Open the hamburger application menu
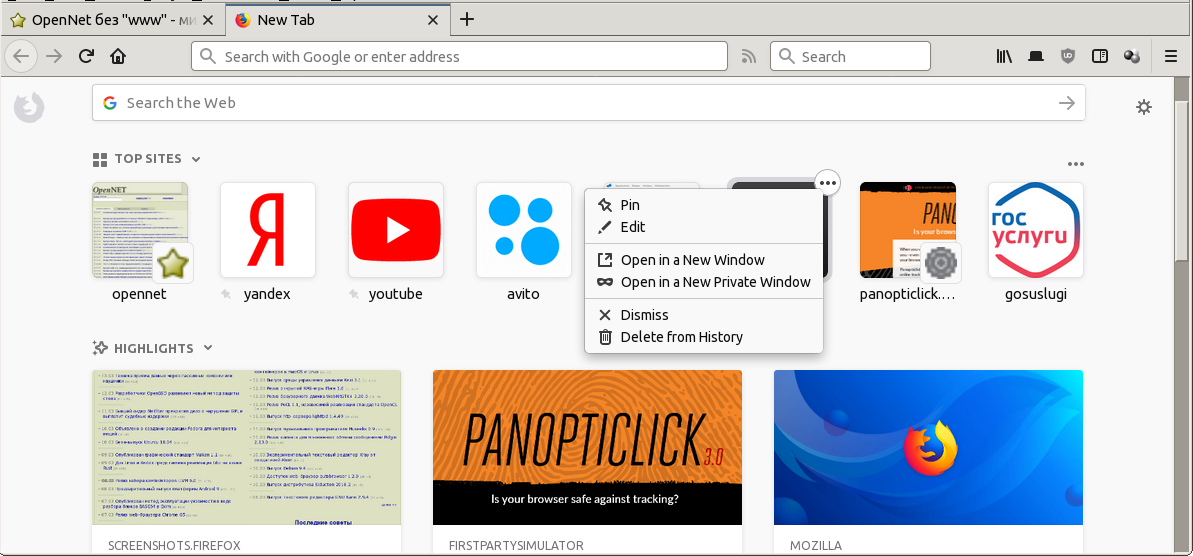Screen dimensions: 1193x556 1171,56
